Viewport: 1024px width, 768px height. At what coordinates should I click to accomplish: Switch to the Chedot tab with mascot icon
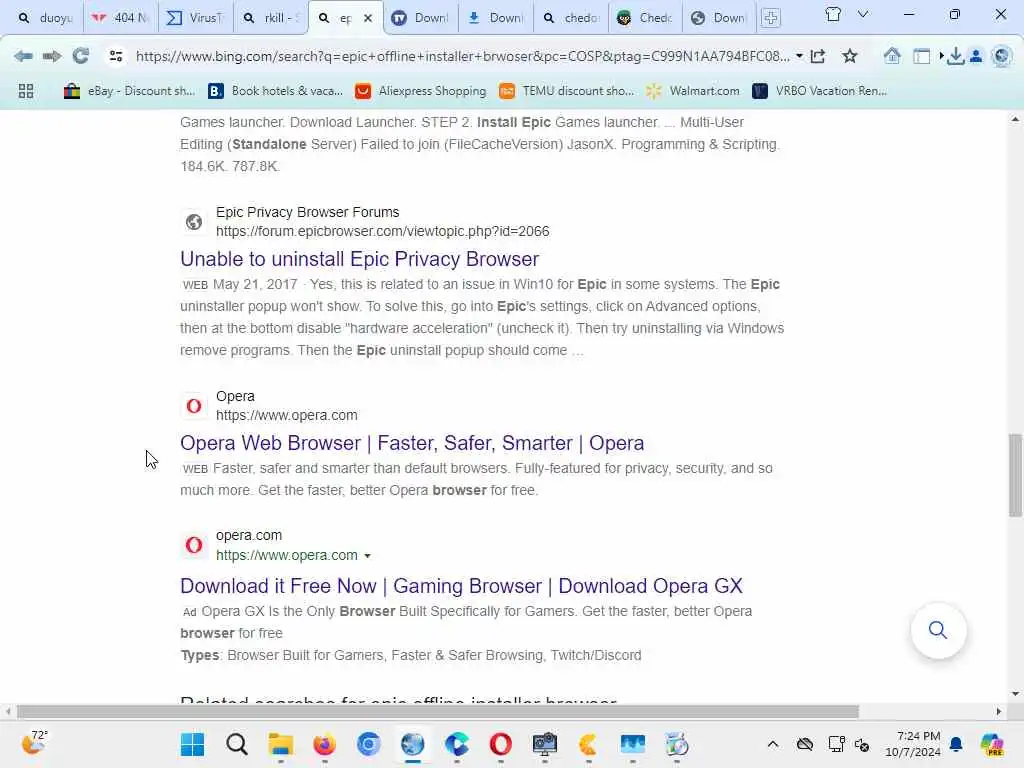645,18
